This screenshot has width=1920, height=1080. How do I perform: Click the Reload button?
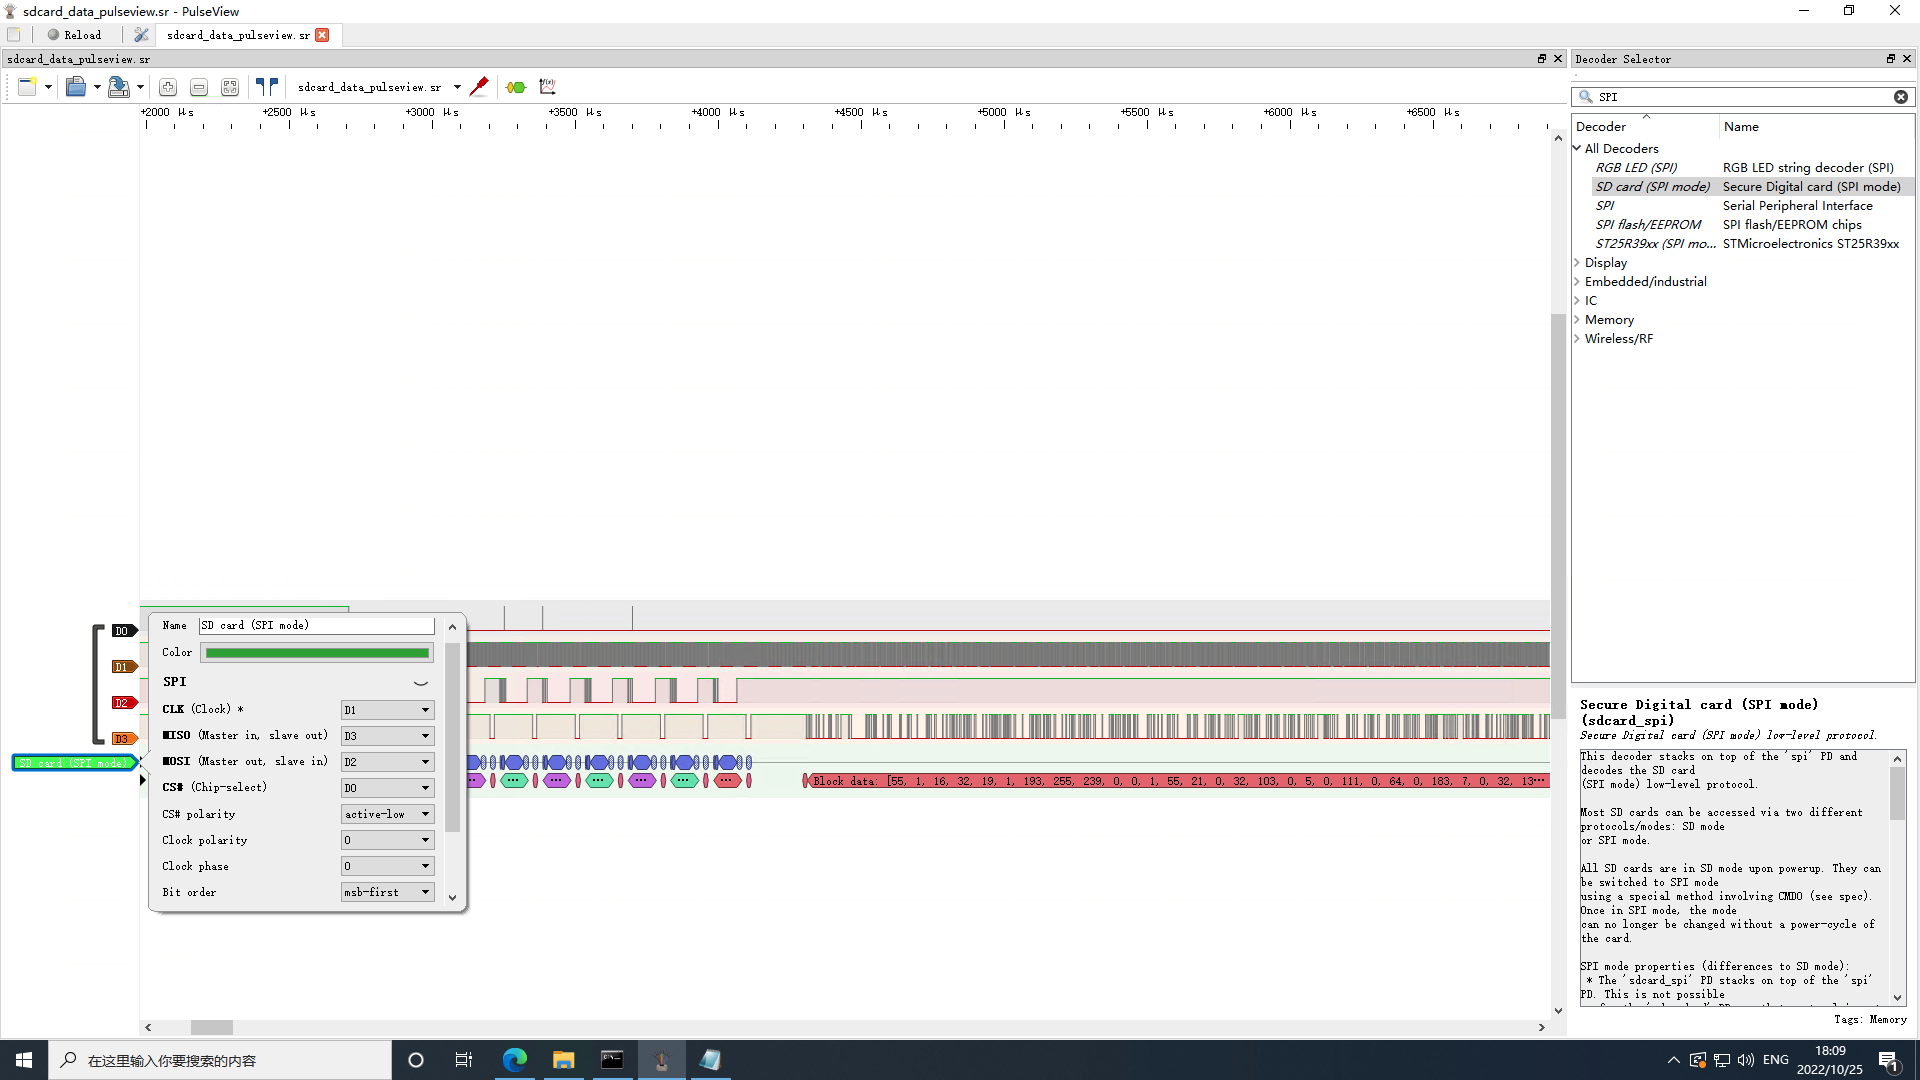pos(75,35)
